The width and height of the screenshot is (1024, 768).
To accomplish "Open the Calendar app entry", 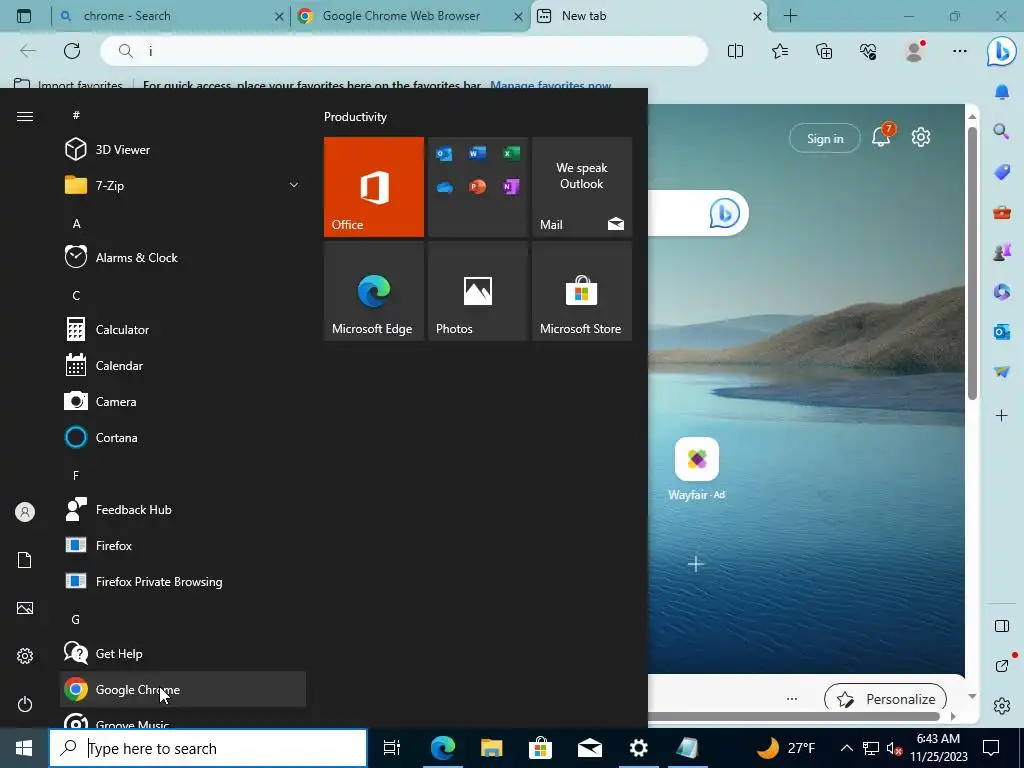I will coord(183,365).
